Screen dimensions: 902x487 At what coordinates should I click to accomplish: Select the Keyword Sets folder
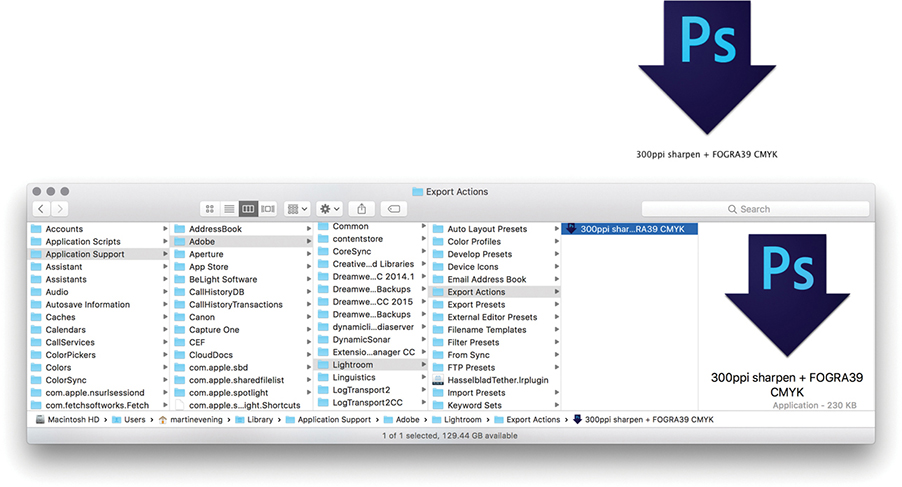[495, 405]
